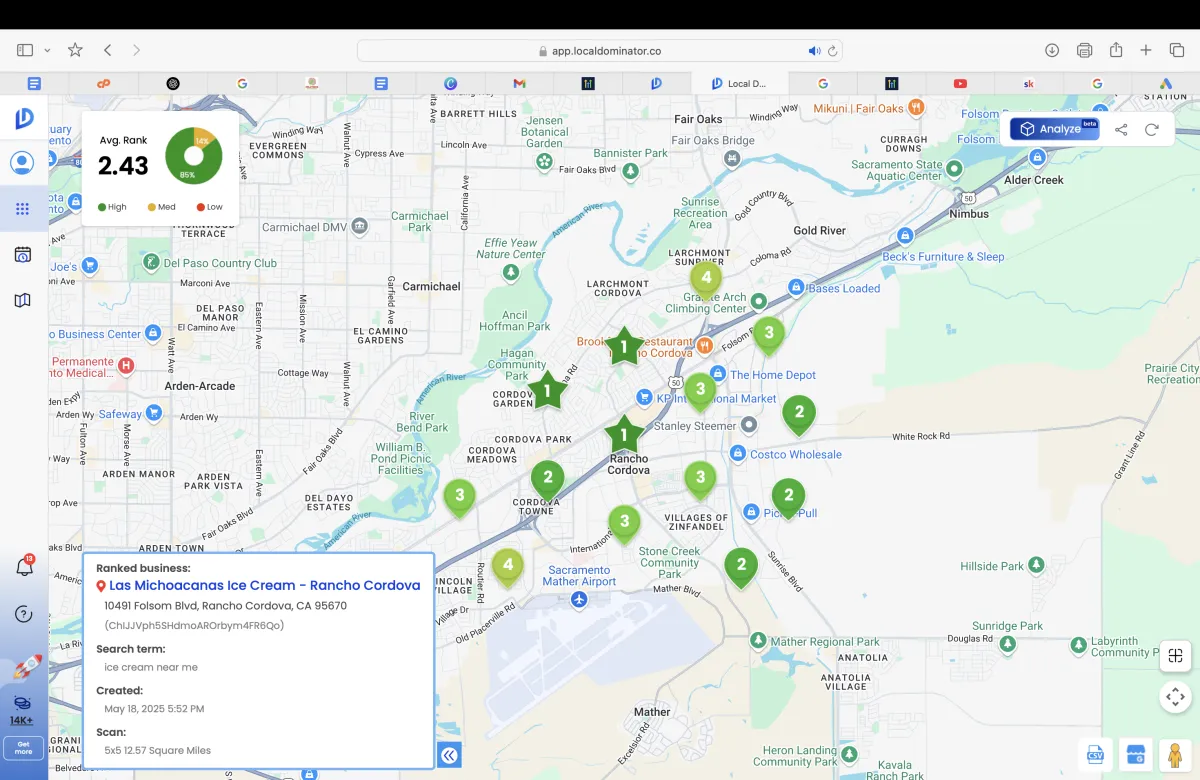Click rank 2 pin left of Costco Wholesale

click(798, 415)
